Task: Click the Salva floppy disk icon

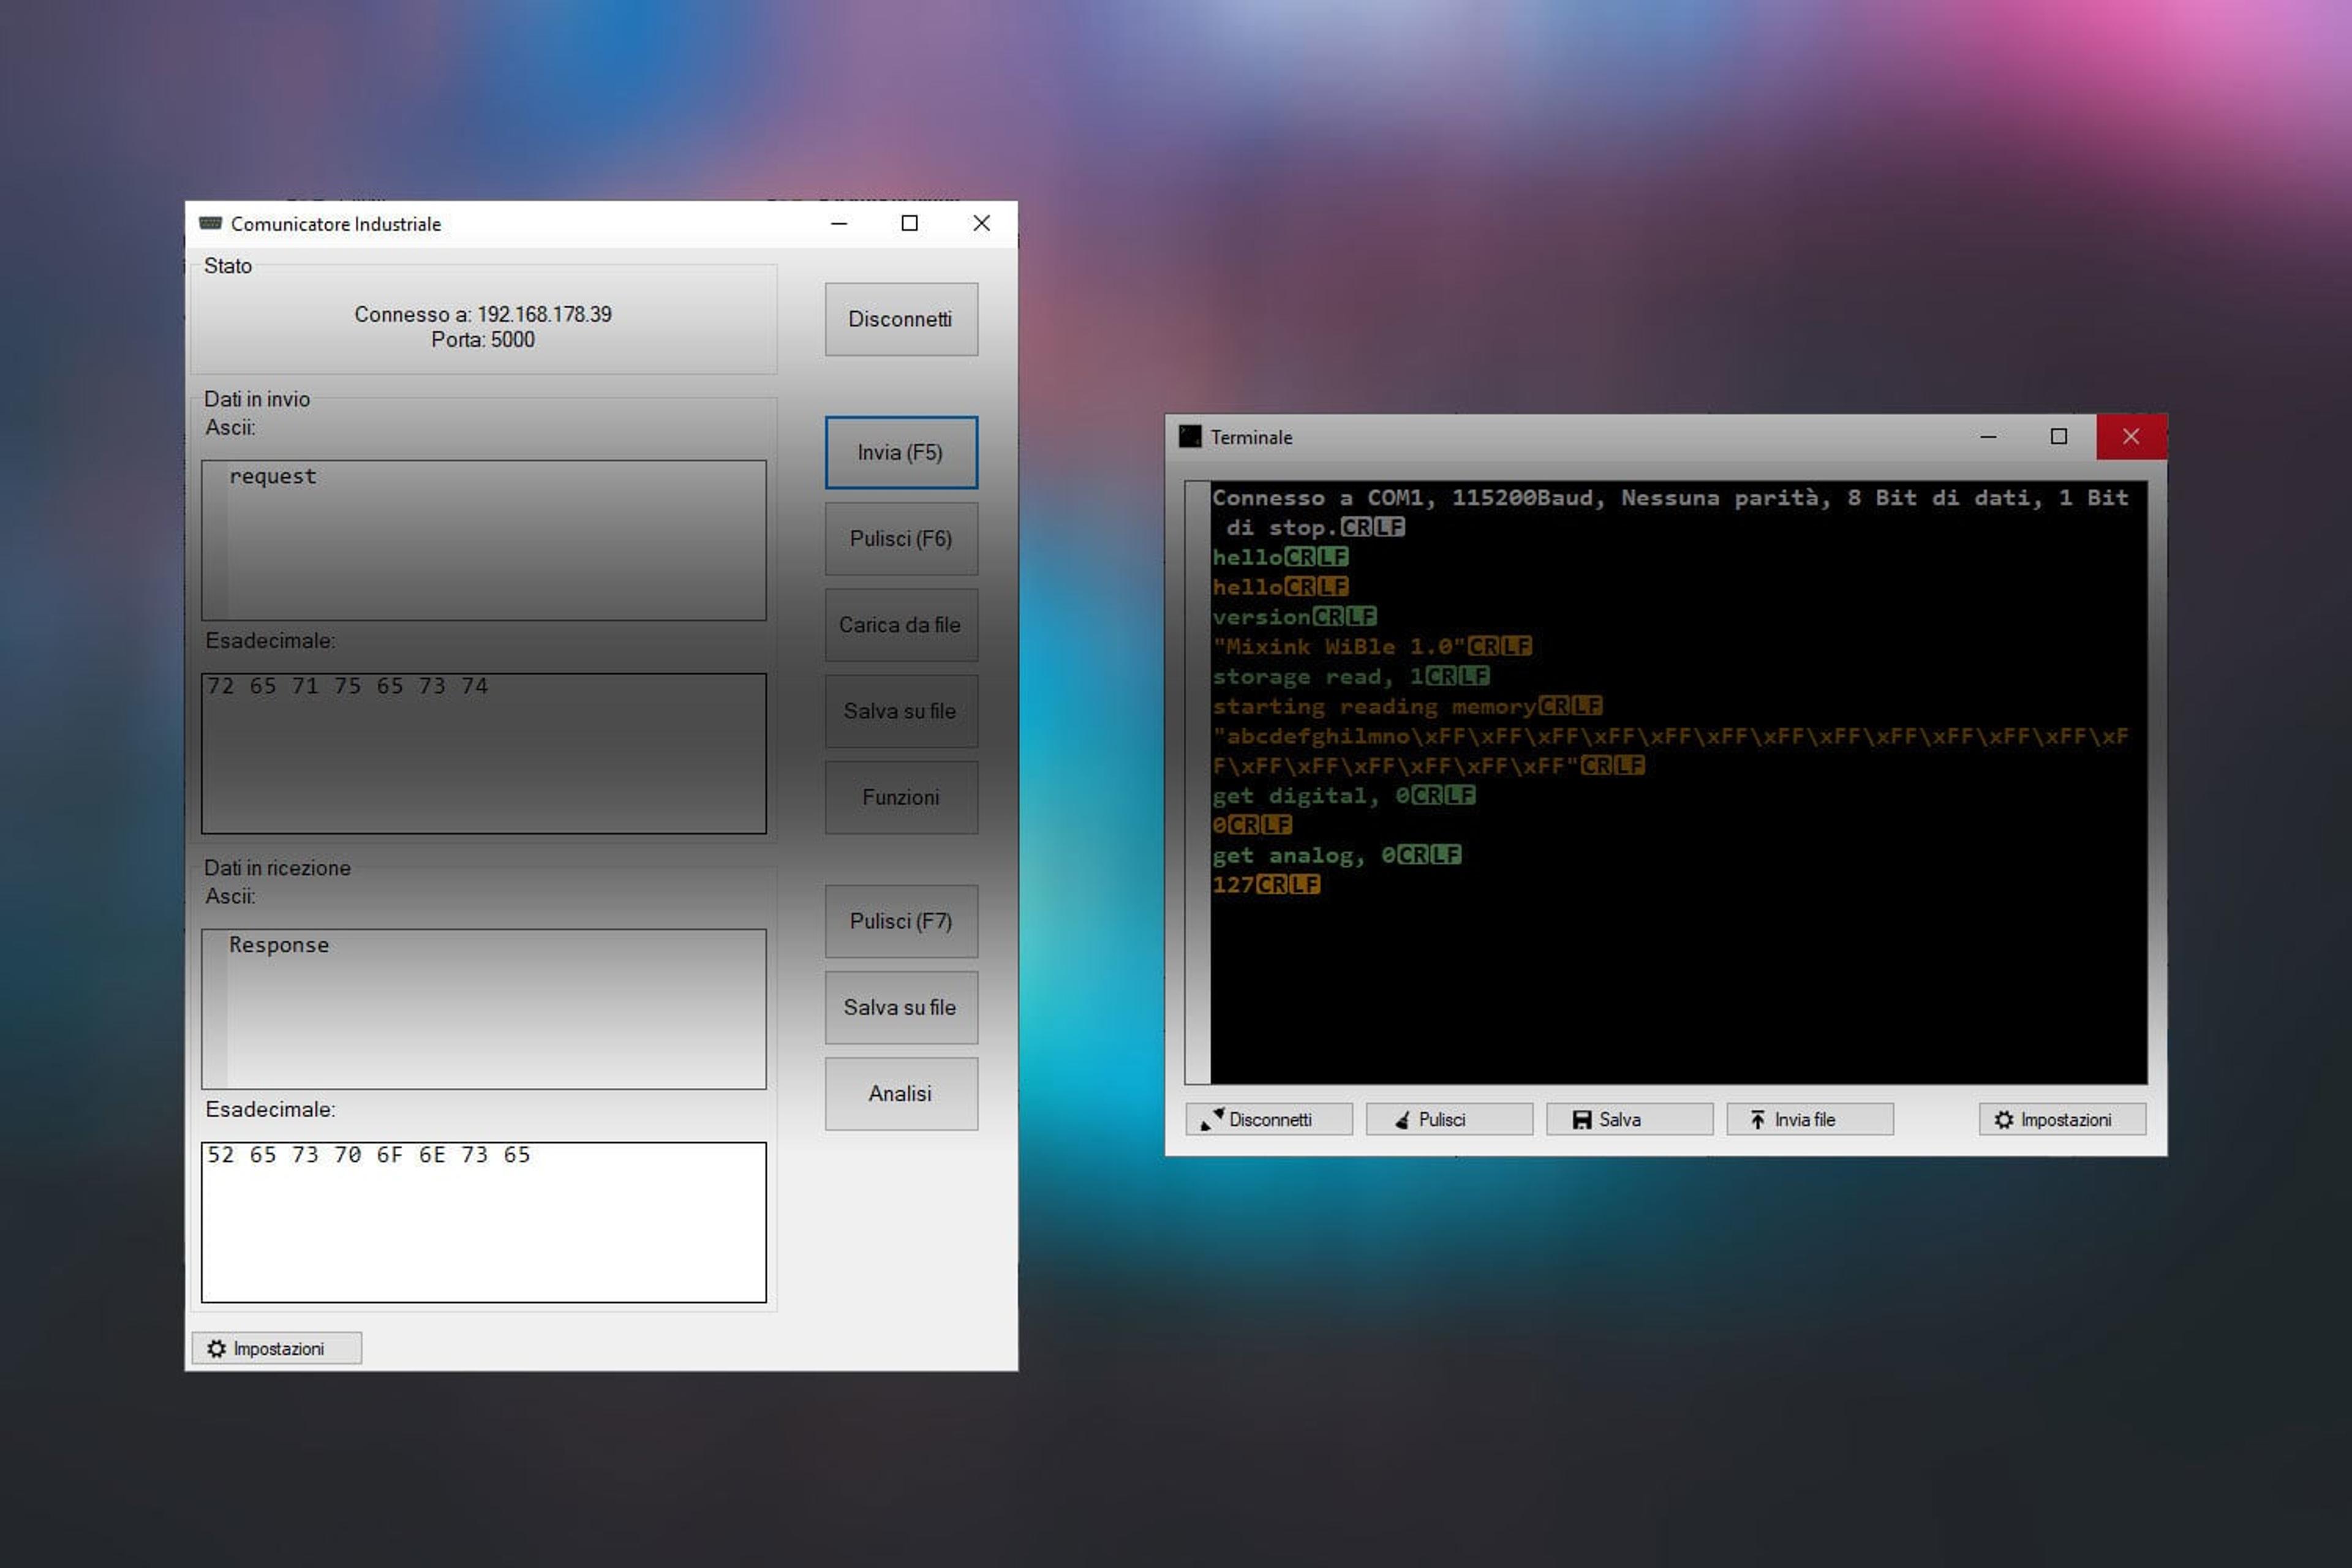Action: (1582, 1119)
